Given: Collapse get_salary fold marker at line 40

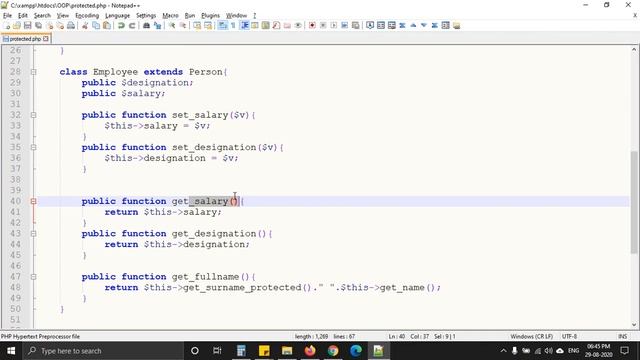Looking at the screenshot, I should [33, 201].
